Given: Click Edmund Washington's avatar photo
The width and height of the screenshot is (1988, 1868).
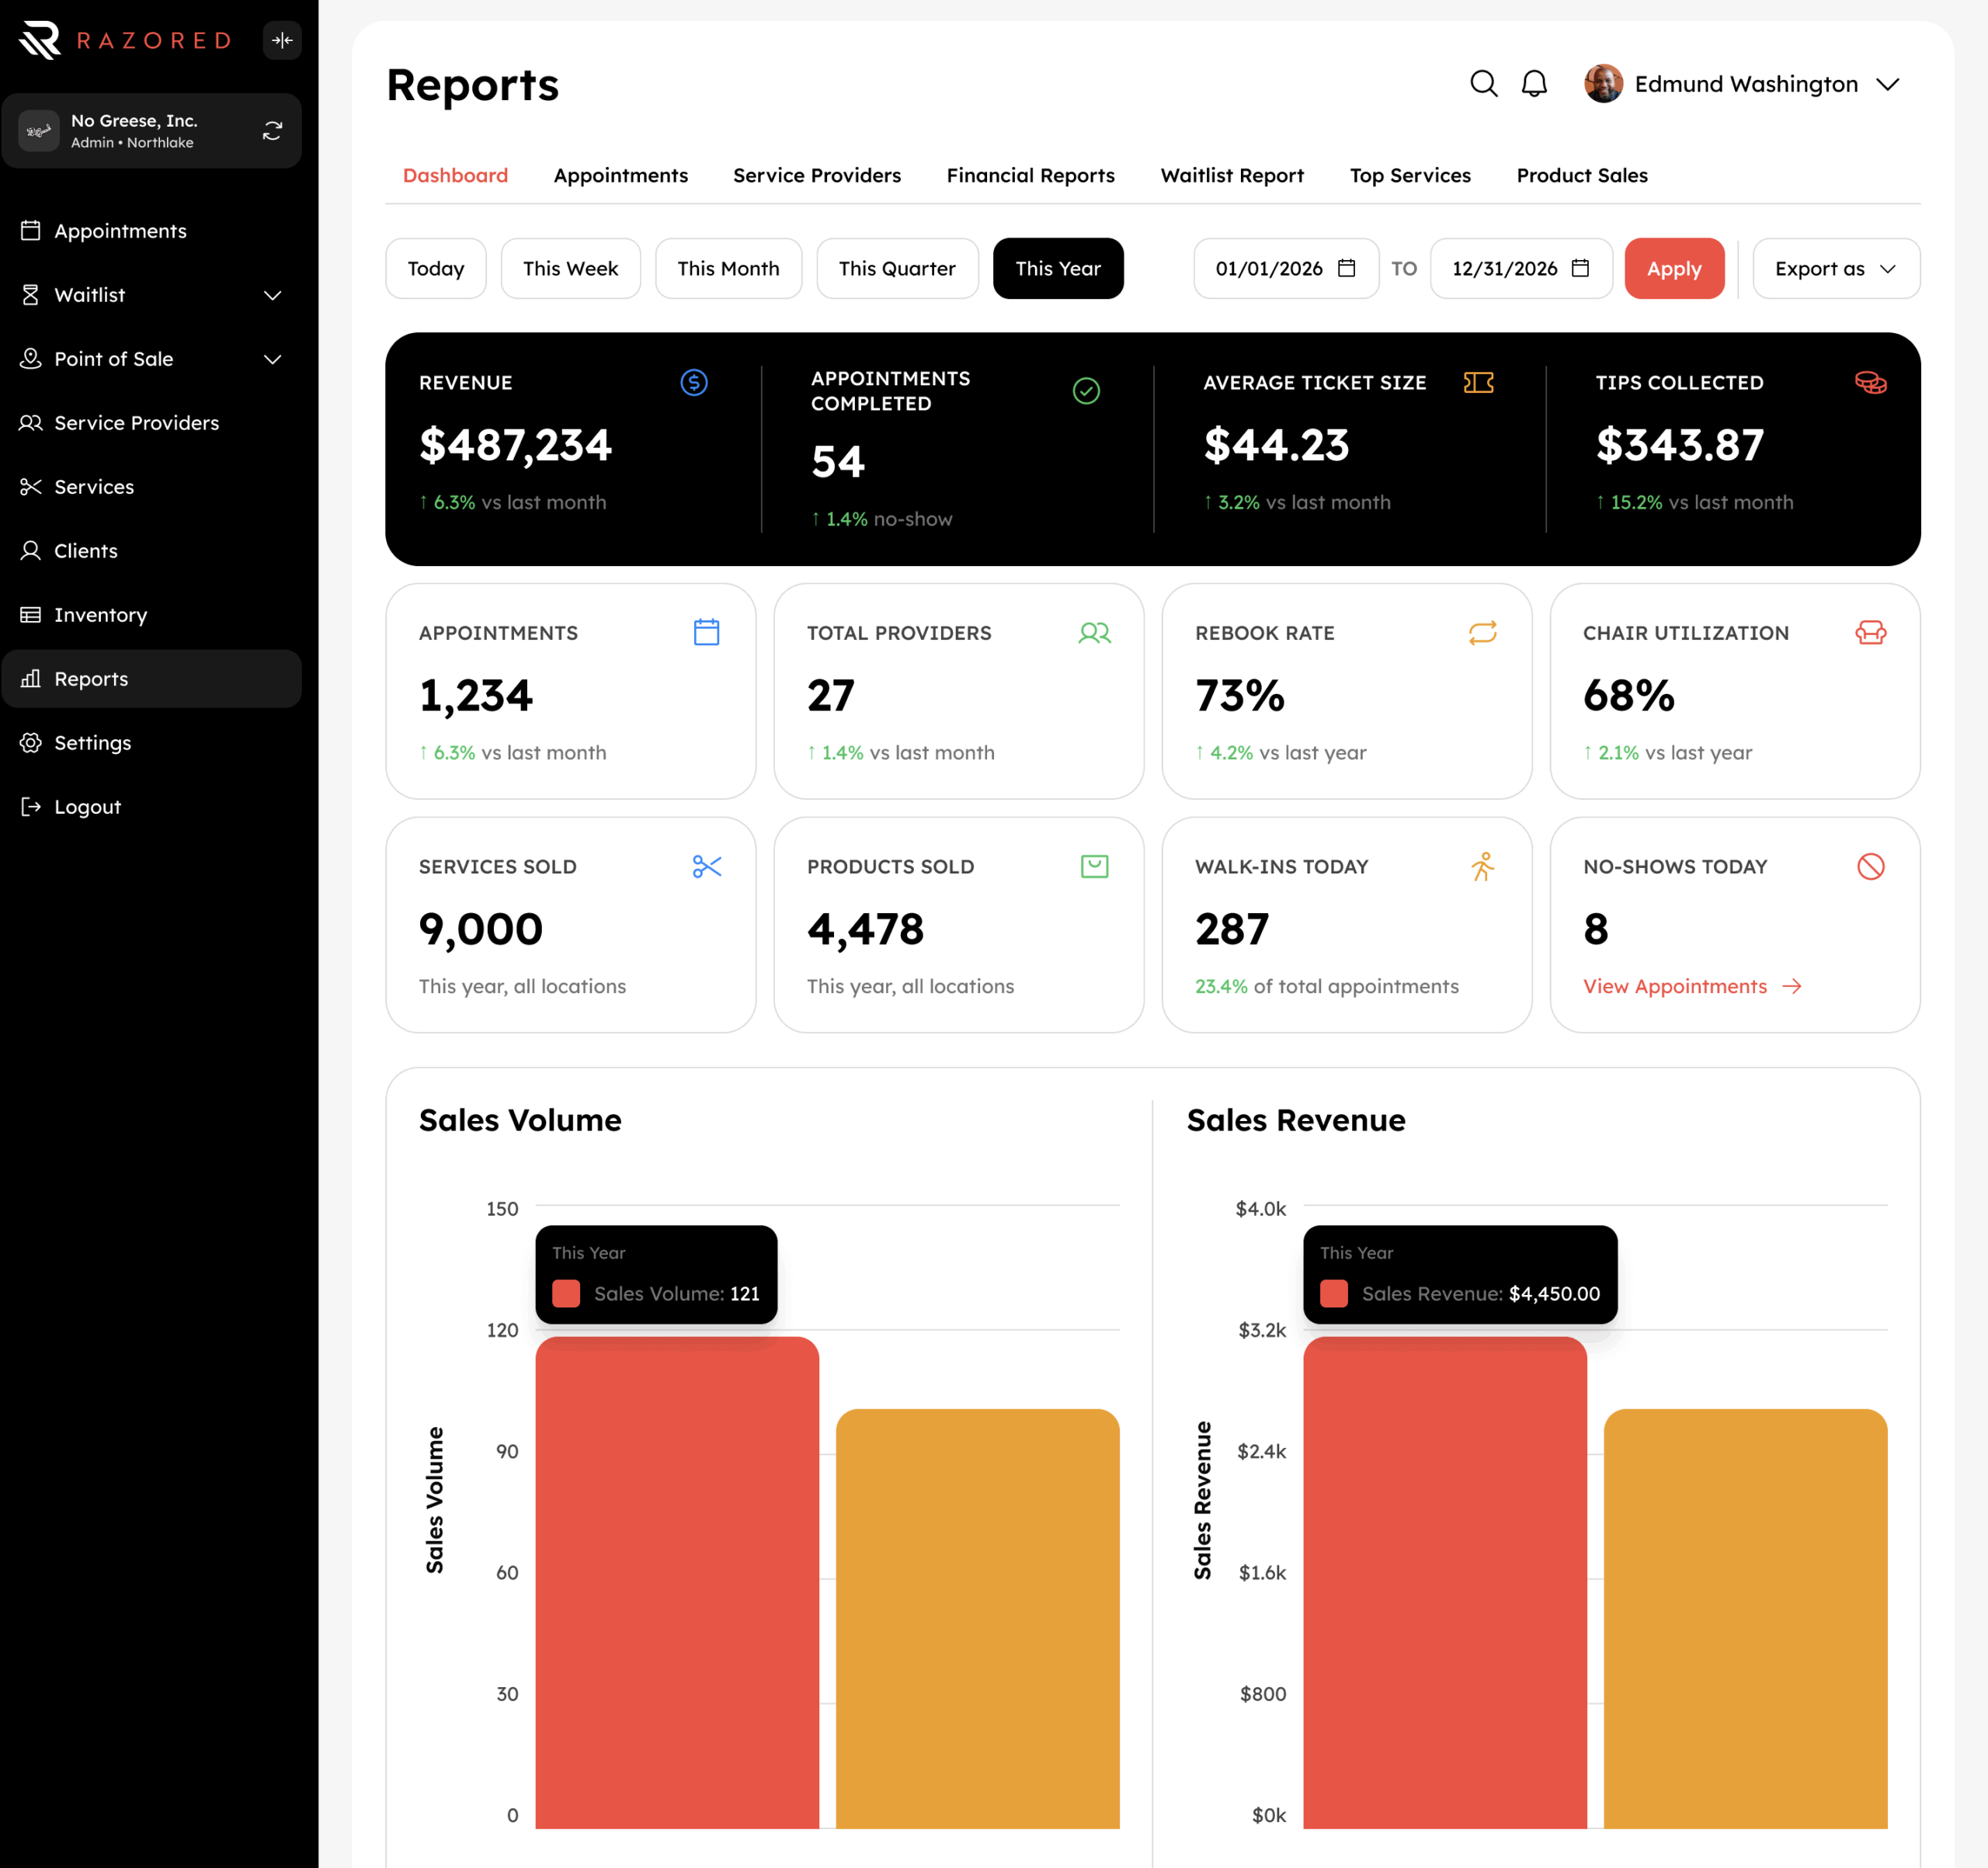Looking at the screenshot, I should tap(1603, 84).
